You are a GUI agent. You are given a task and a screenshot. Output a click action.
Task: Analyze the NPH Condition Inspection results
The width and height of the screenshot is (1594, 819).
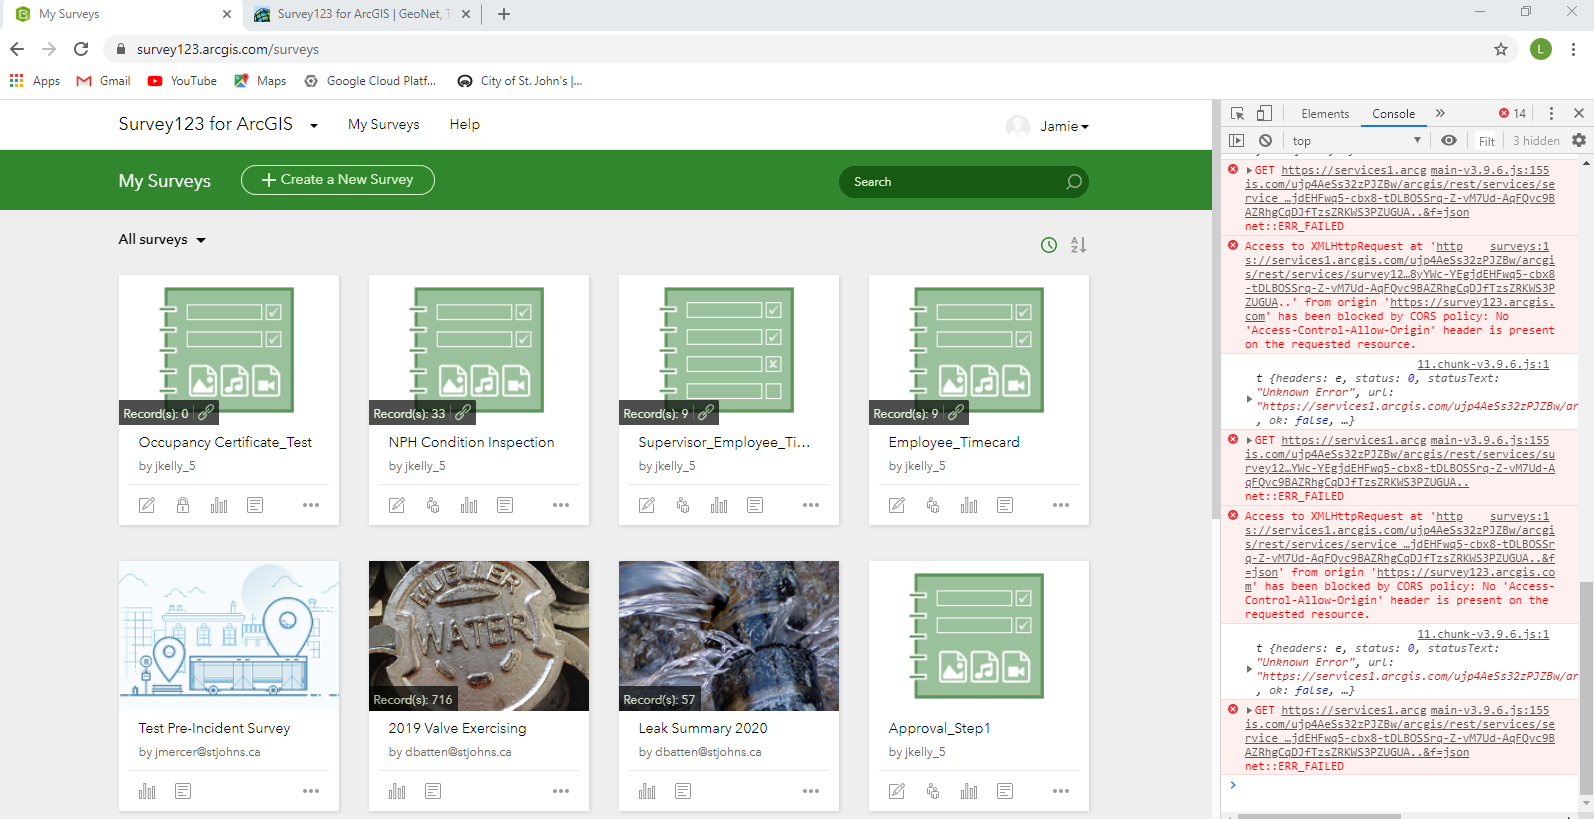coord(469,505)
